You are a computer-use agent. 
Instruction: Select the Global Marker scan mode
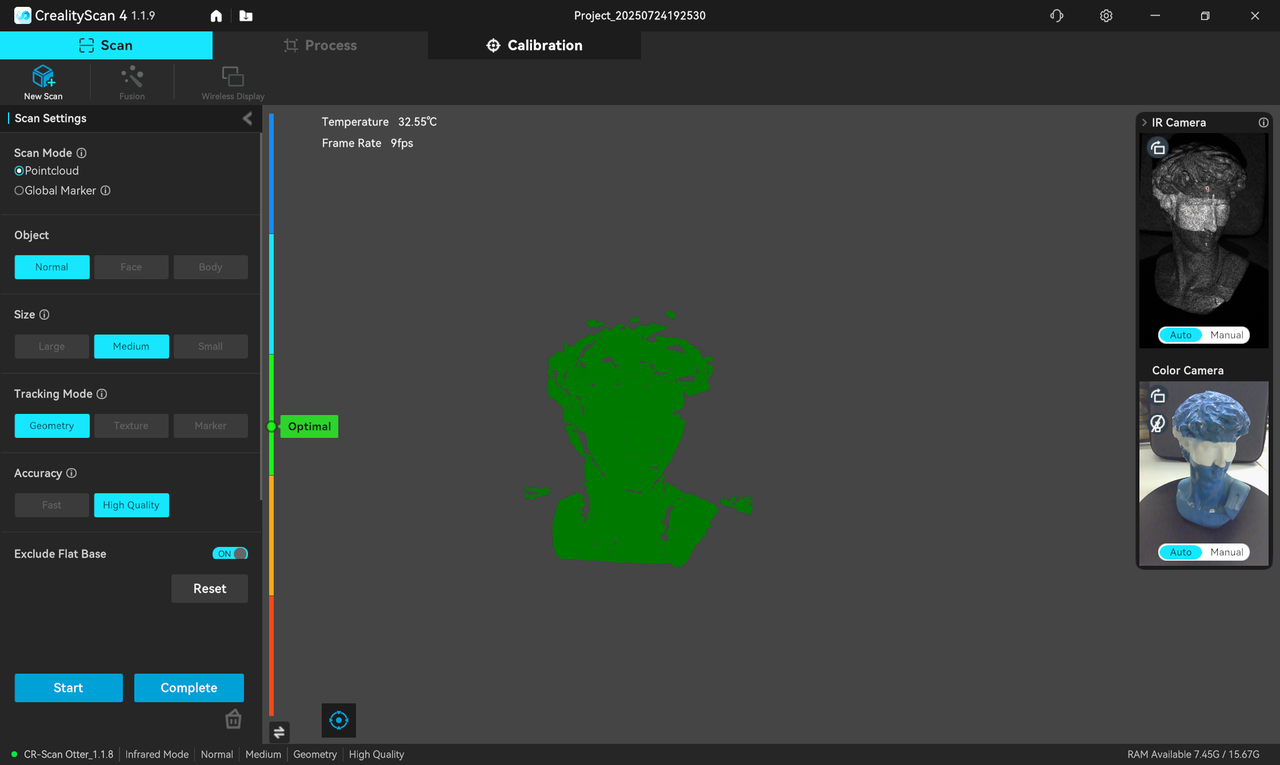[19, 190]
